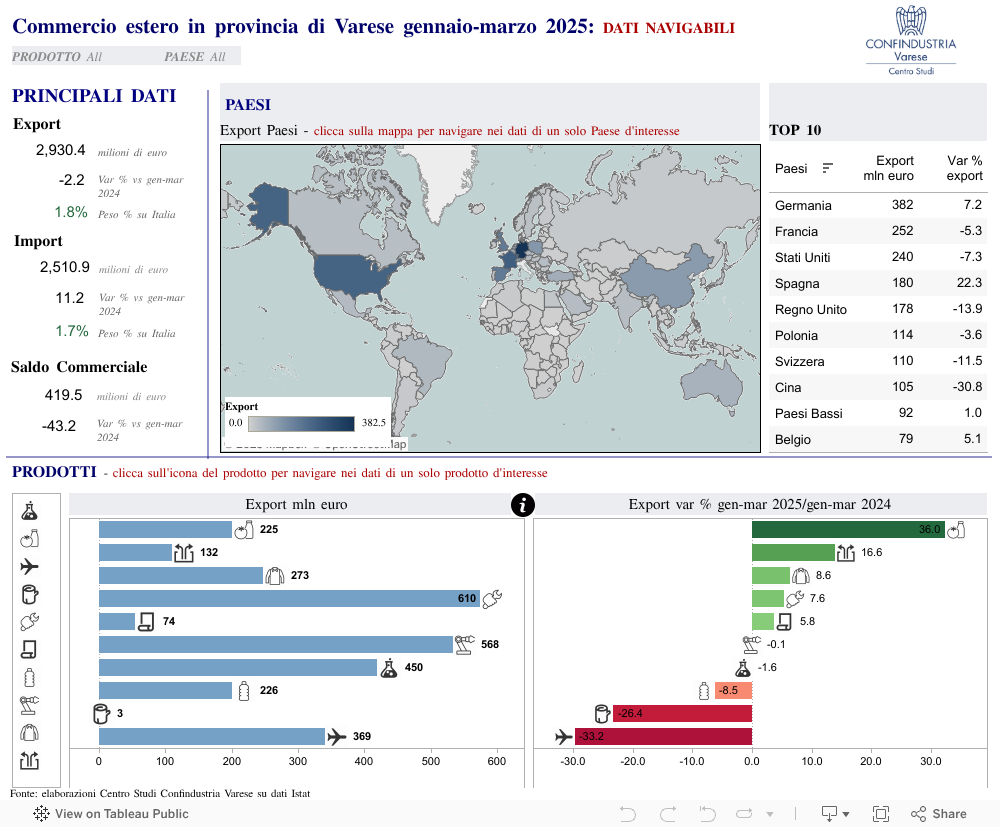Click the Import total value 2,510.9

pos(64,267)
